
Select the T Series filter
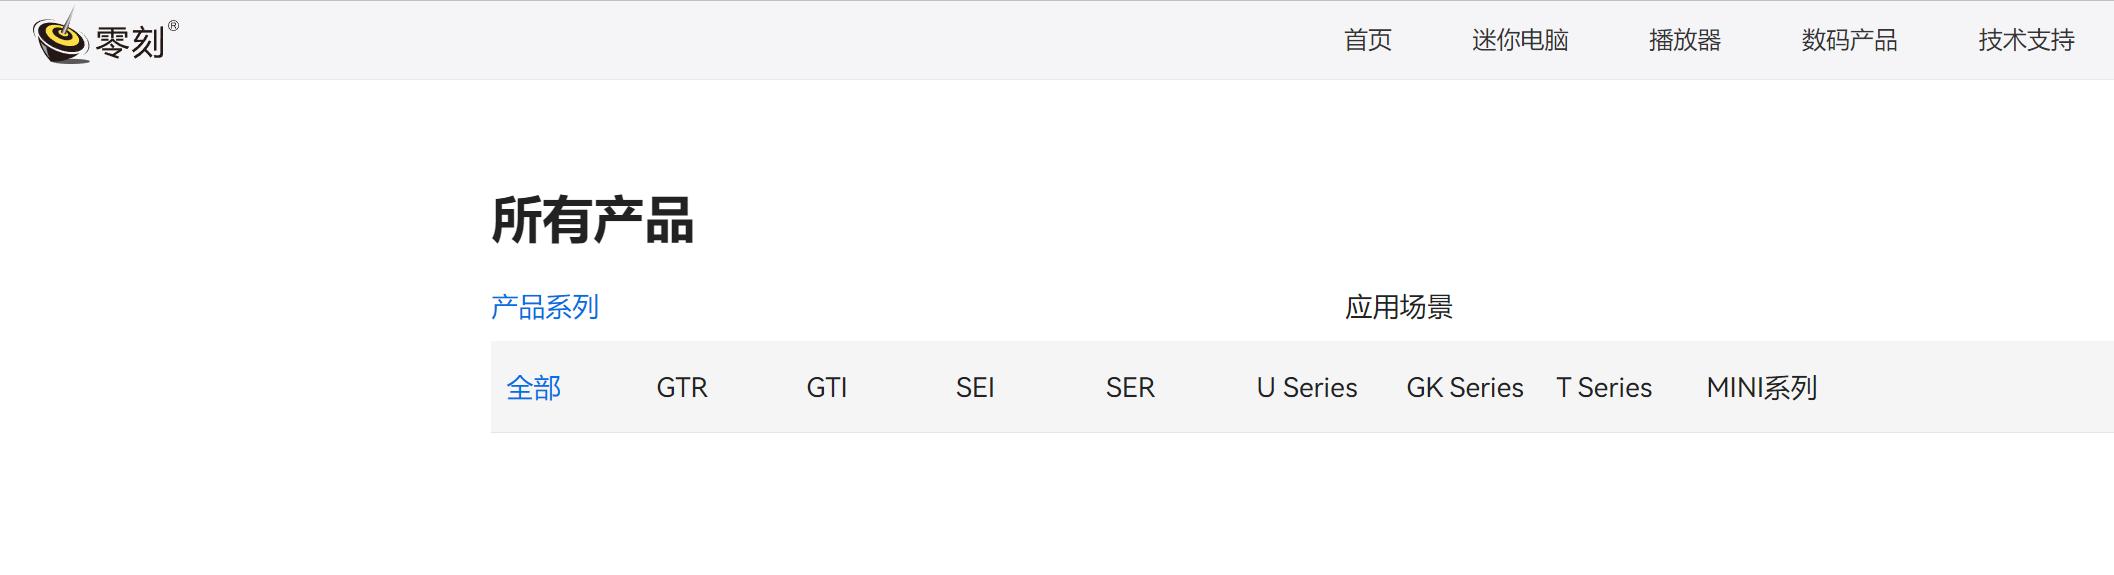1604,388
